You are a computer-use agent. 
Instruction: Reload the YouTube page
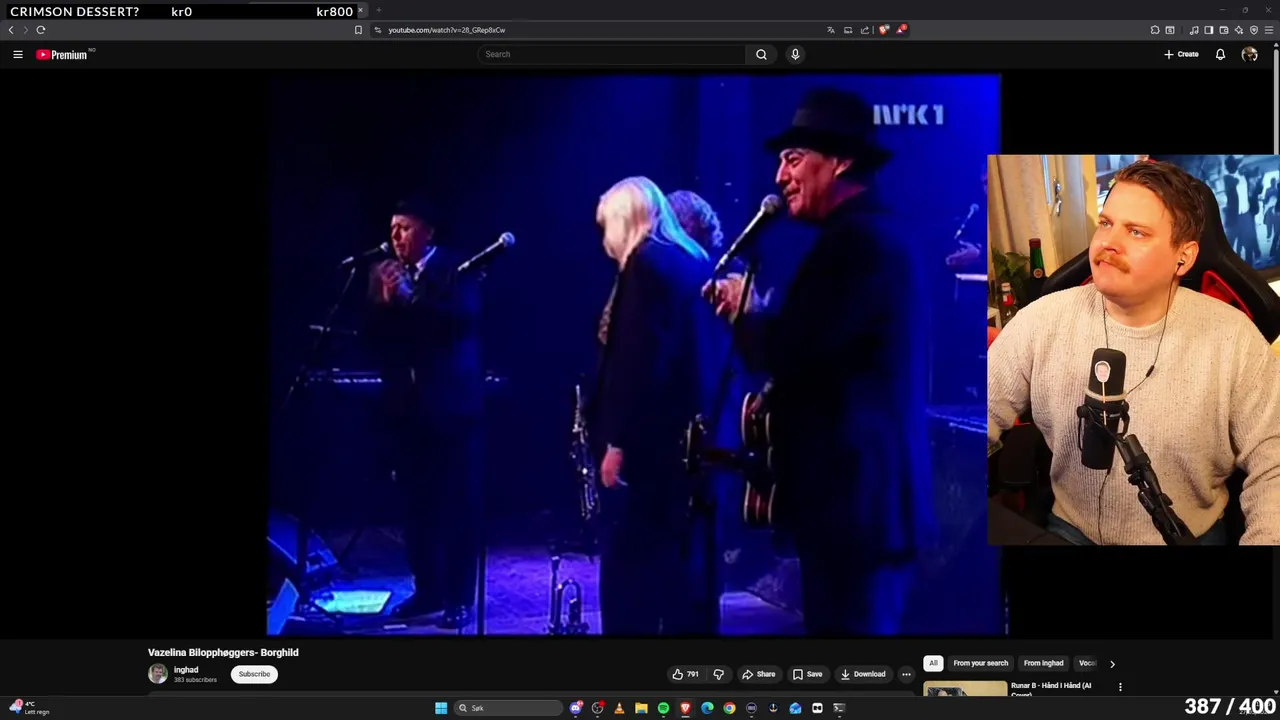[x=41, y=30]
